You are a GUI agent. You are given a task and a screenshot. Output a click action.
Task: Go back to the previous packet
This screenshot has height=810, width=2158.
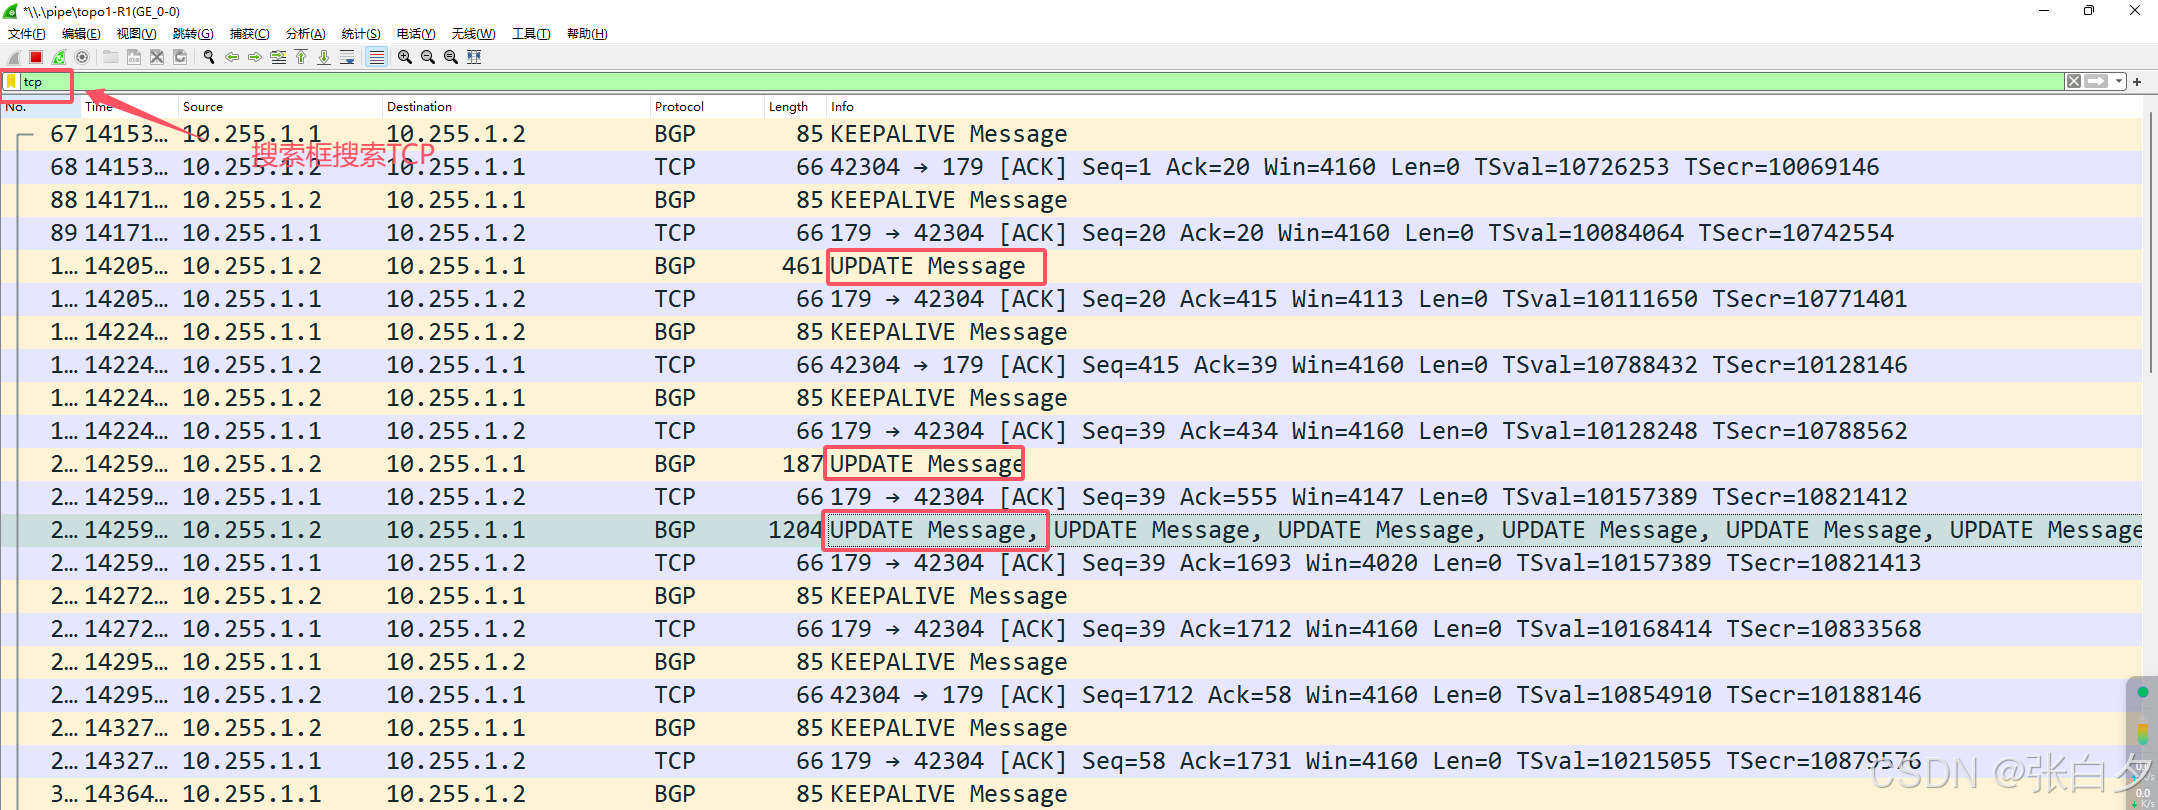coord(232,57)
